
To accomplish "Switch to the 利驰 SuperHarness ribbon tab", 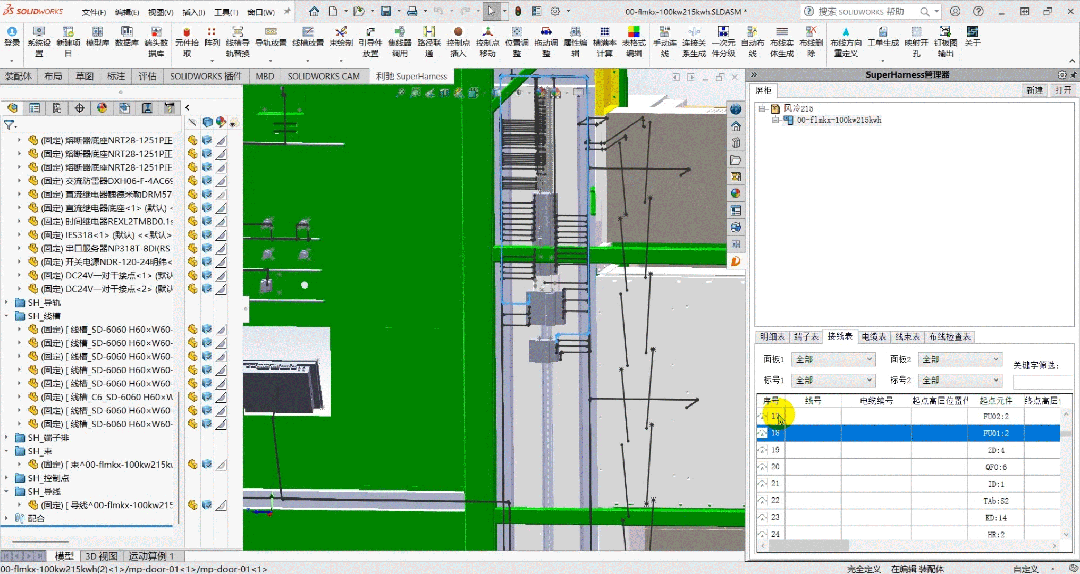I will [x=411, y=76].
